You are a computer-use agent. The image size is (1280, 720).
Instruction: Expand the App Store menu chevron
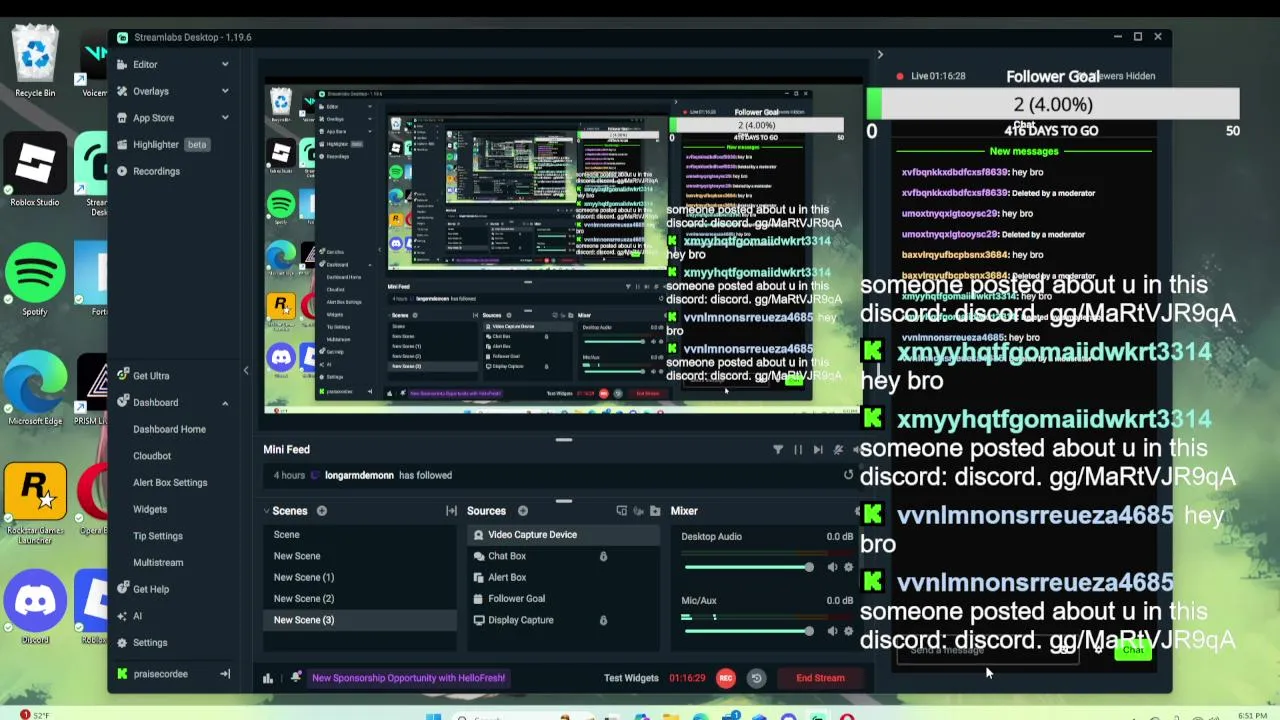click(225, 118)
